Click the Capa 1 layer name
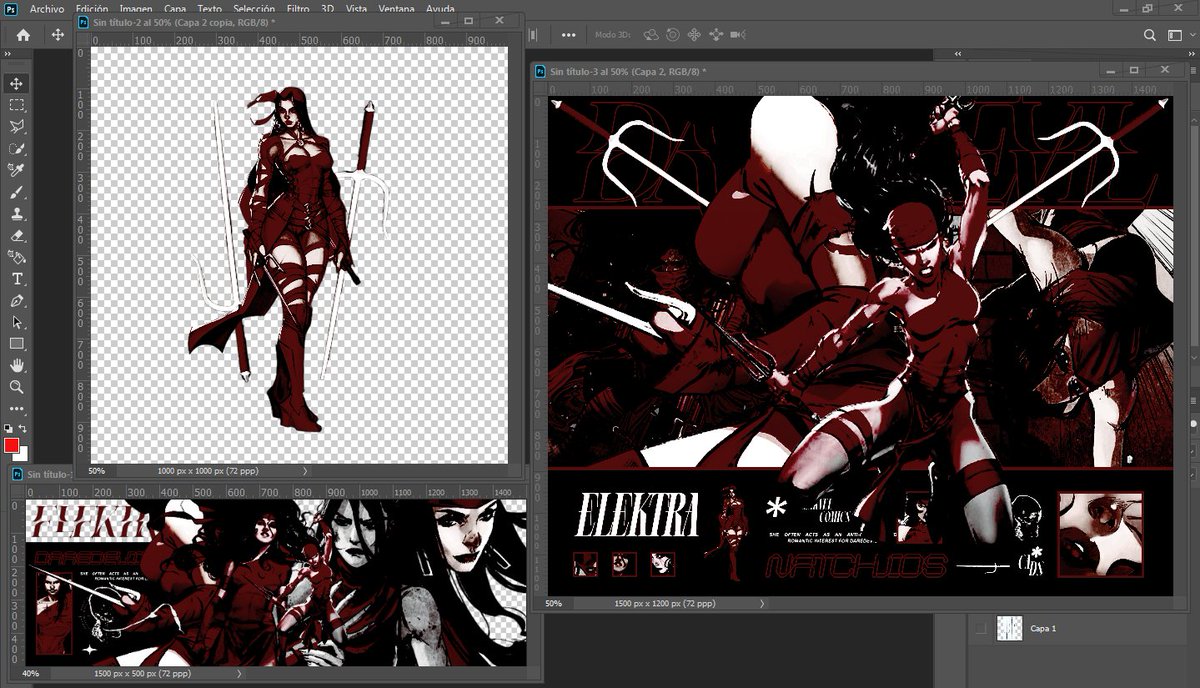Image resolution: width=1200 pixels, height=688 pixels. [1043, 628]
